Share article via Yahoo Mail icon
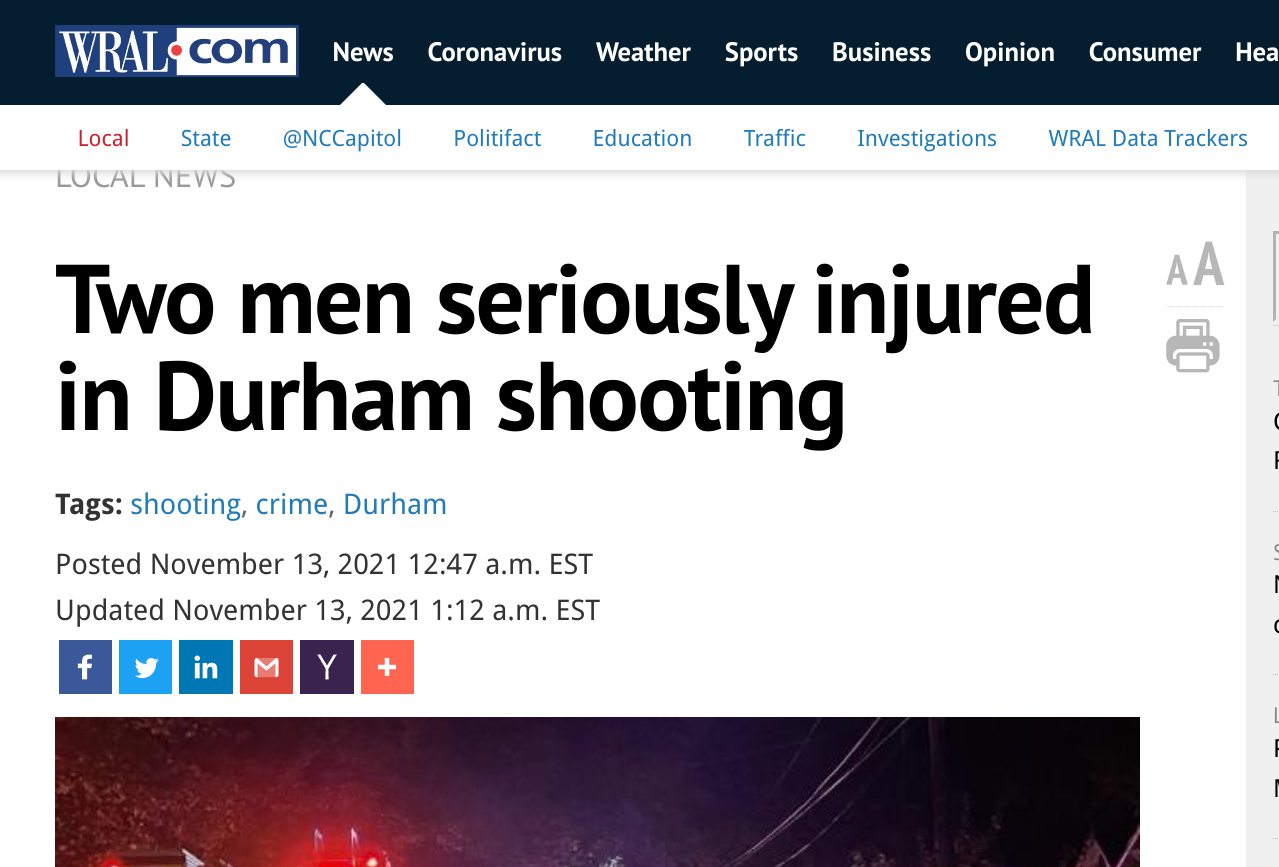This screenshot has height=867, width=1279. [327, 667]
